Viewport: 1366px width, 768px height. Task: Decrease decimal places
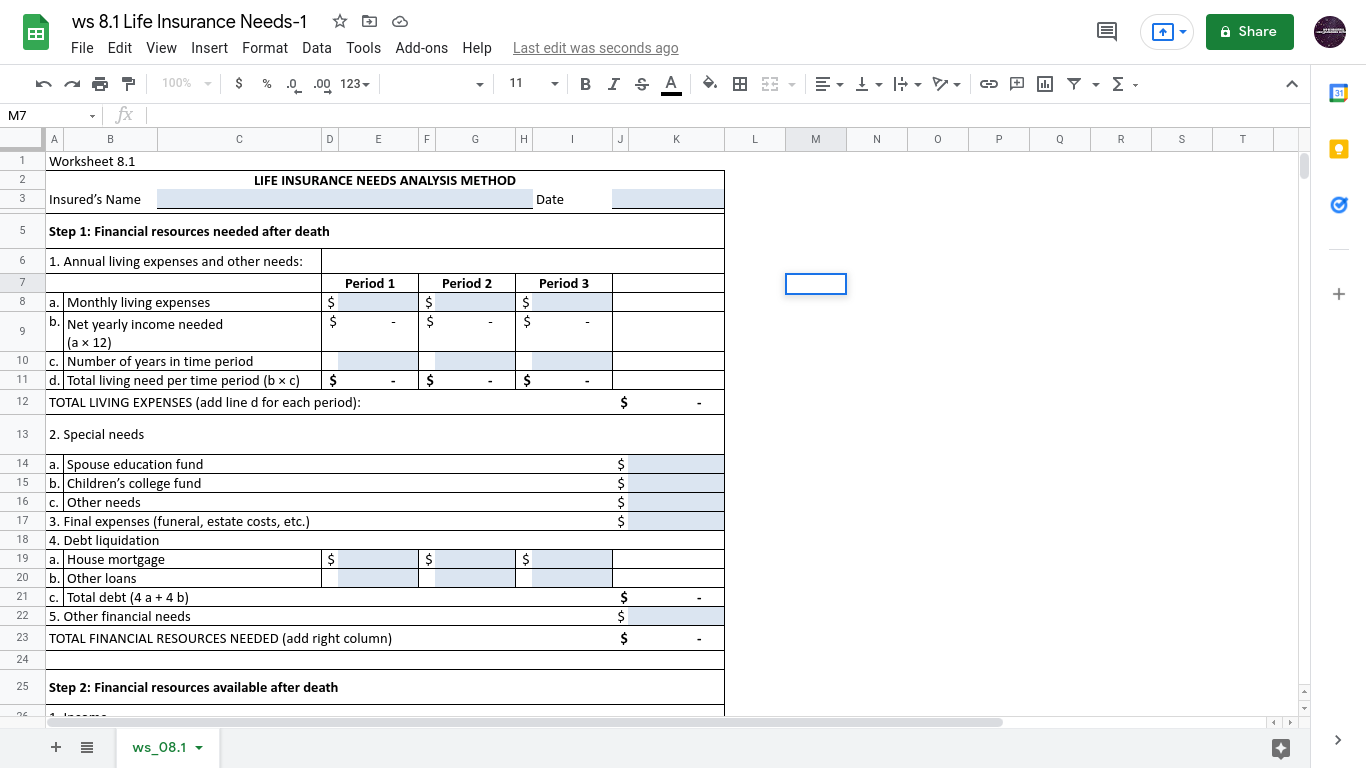(291, 84)
